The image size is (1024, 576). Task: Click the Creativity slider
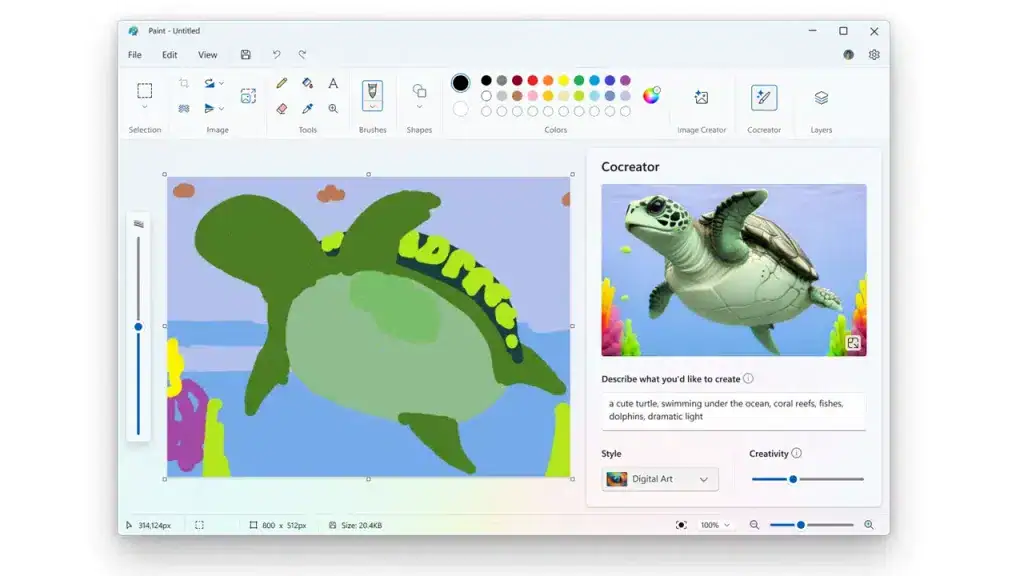(793, 479)
